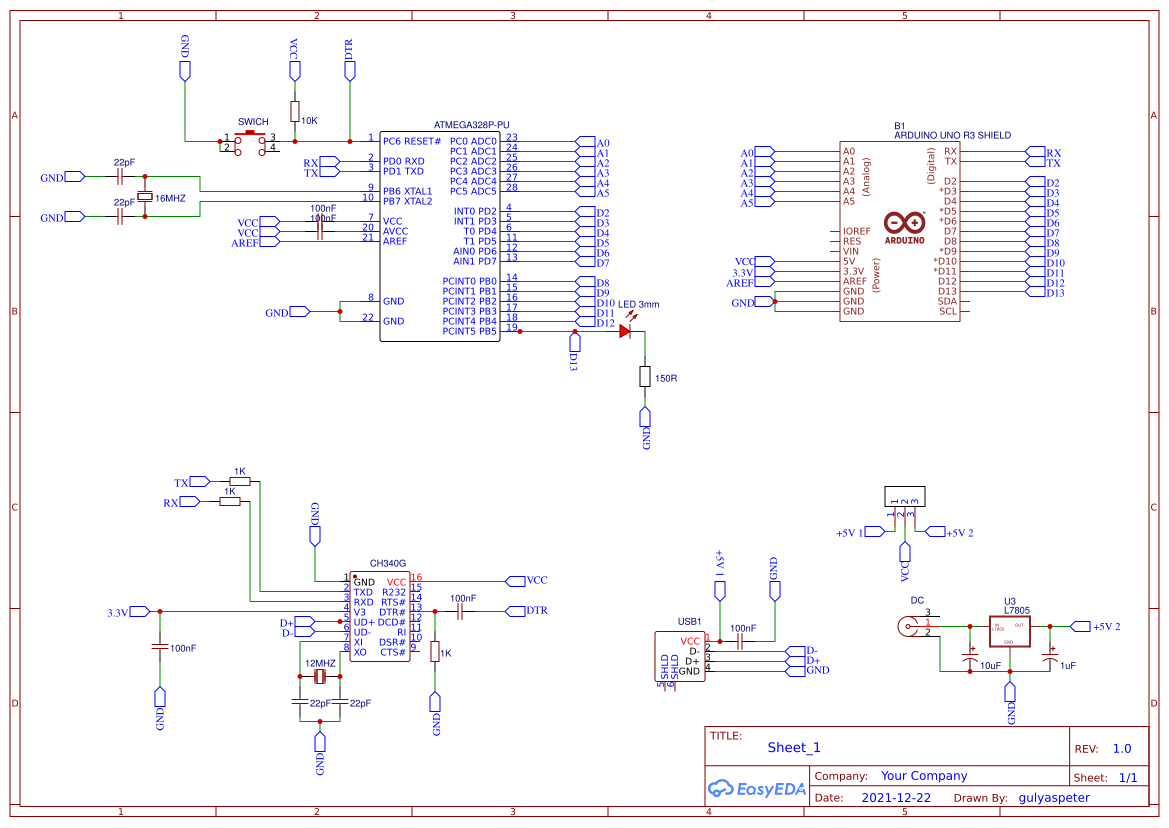This screenshot has width=1169, height=828.
Task: Select the 10K pull-up resistor
Action: 295,110
